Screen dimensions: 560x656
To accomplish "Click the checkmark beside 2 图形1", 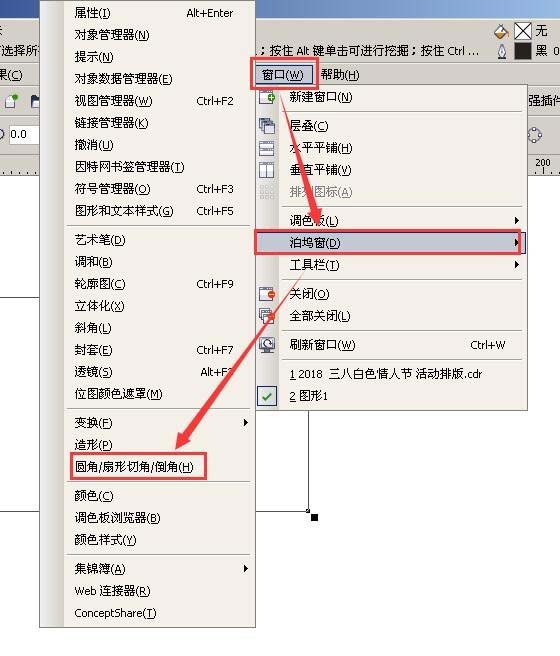I will 267,396.
